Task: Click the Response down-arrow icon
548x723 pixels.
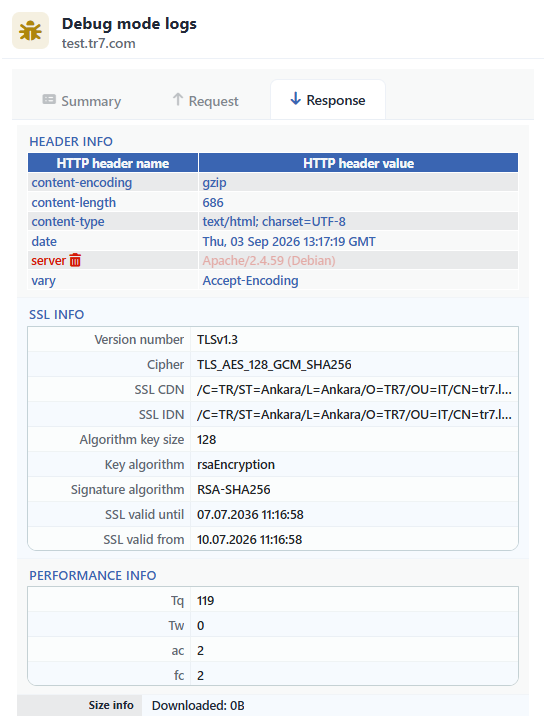Action: pos(296,99)
